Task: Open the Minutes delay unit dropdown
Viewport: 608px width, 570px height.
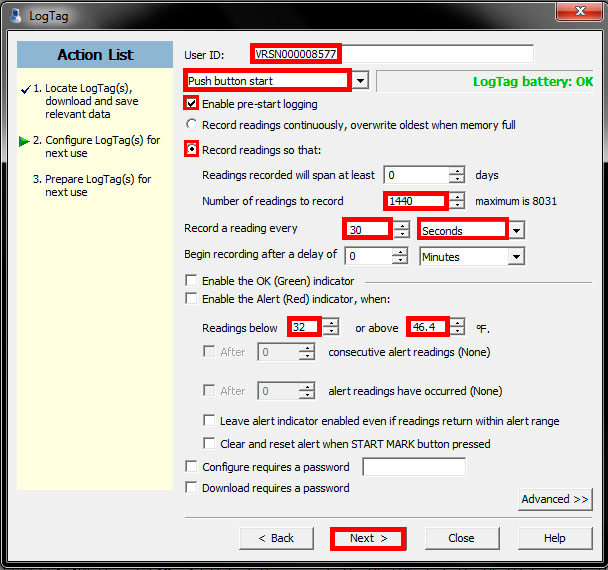Action: pos(516,257)
